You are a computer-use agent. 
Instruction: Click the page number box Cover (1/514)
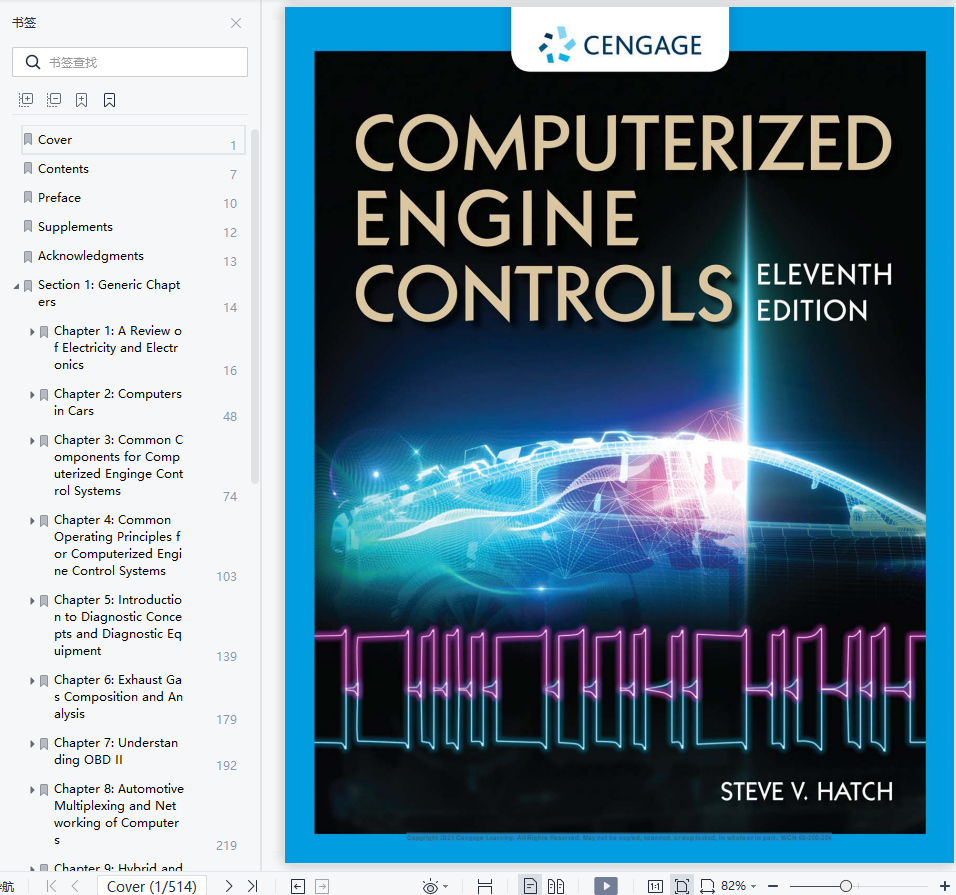click(x=152, y=886)
